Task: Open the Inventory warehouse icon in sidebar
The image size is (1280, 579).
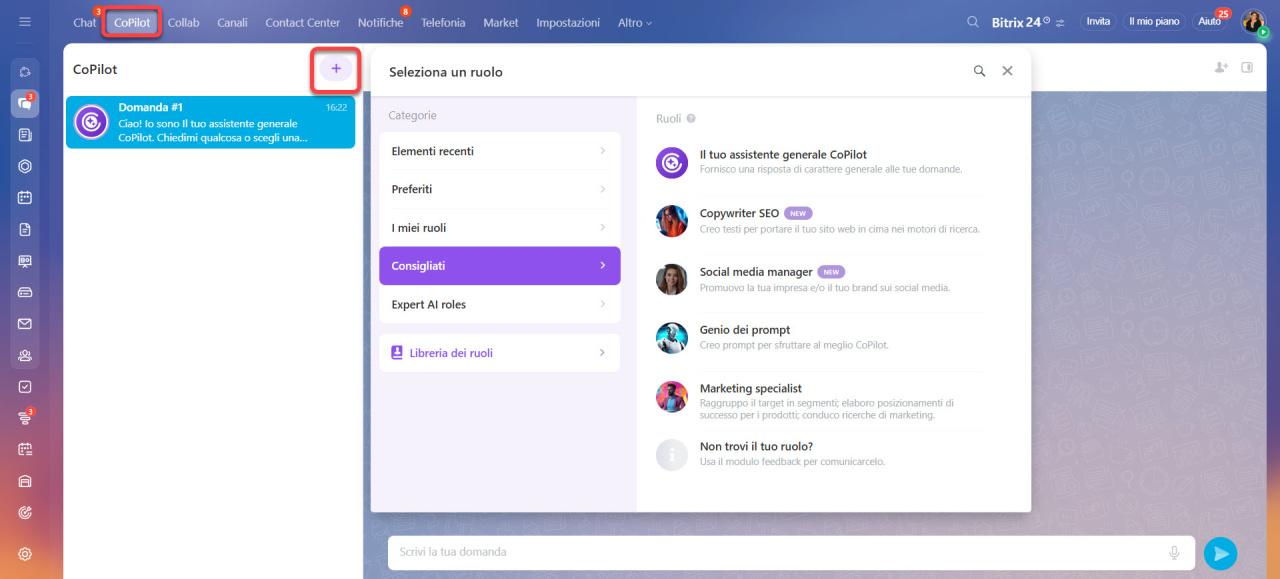Action: pos(25,481)
